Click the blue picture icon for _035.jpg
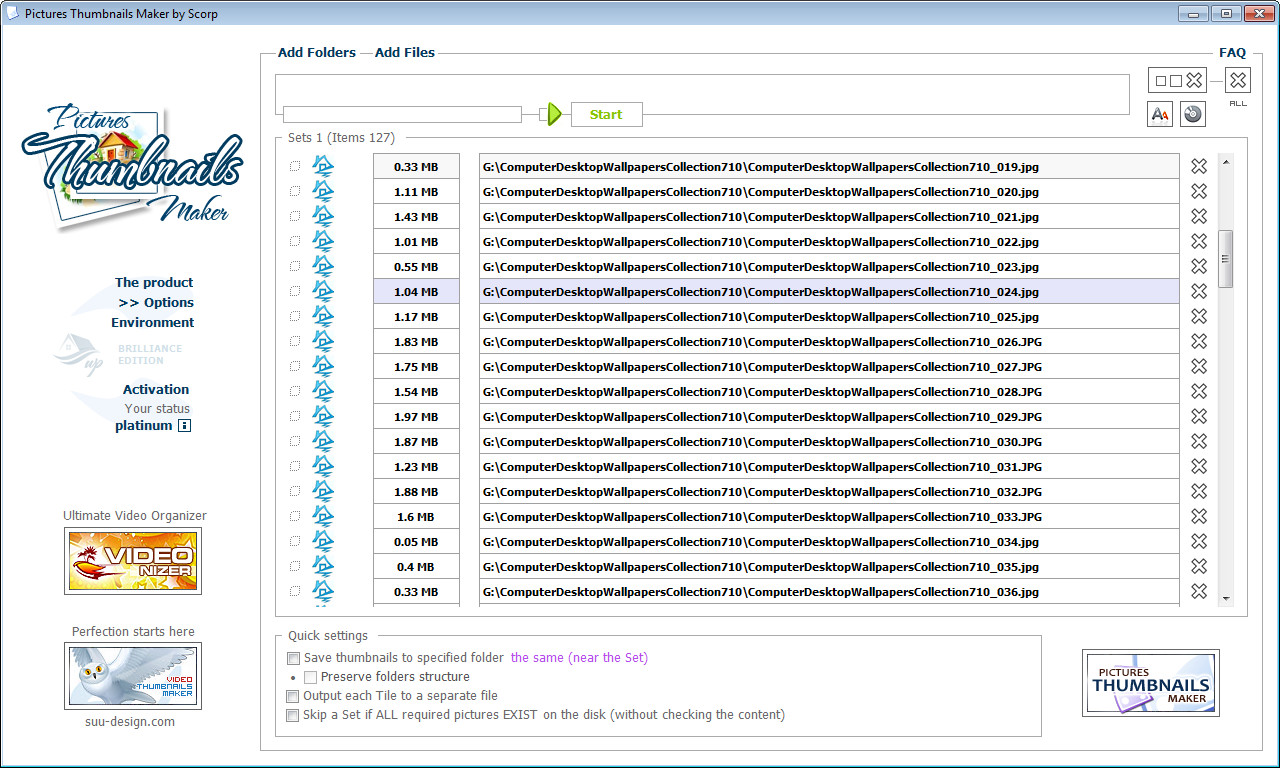The width and height of the screenshot is (1280, 768). pyautogui.click(x=323, y=566)
